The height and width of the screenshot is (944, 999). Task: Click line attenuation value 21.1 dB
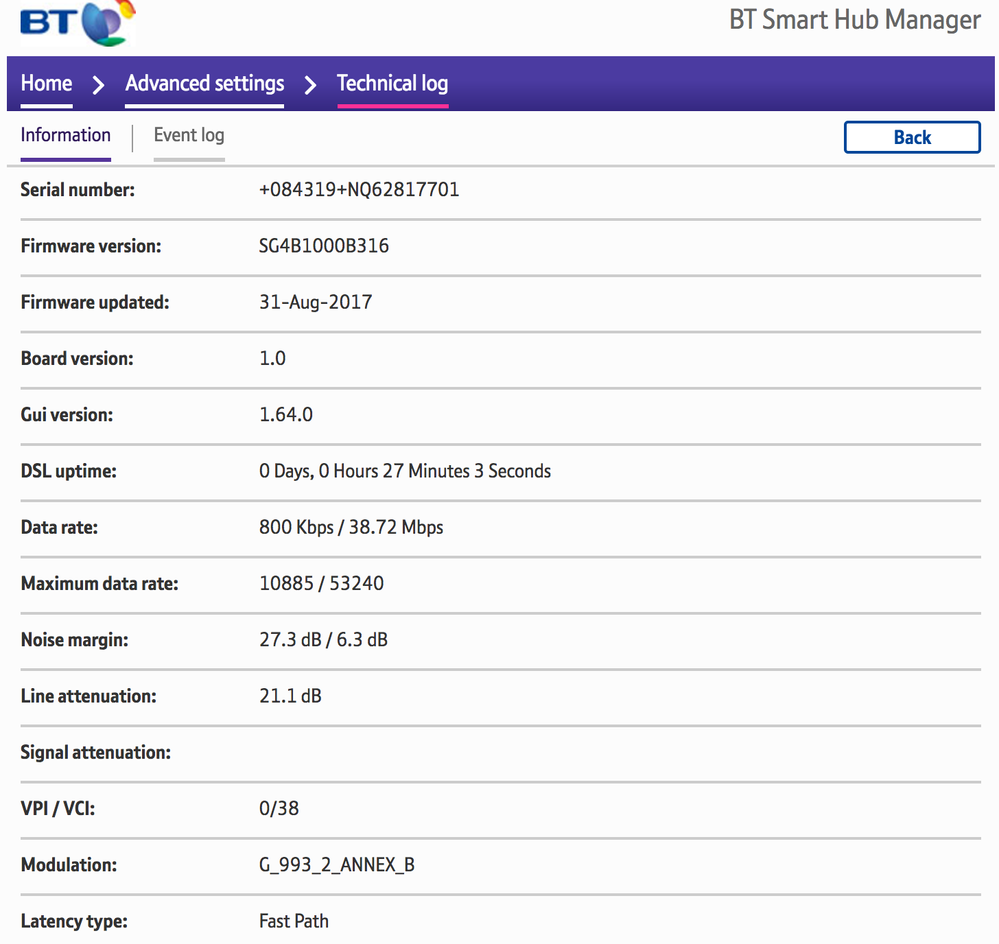[x=290, y=696]
